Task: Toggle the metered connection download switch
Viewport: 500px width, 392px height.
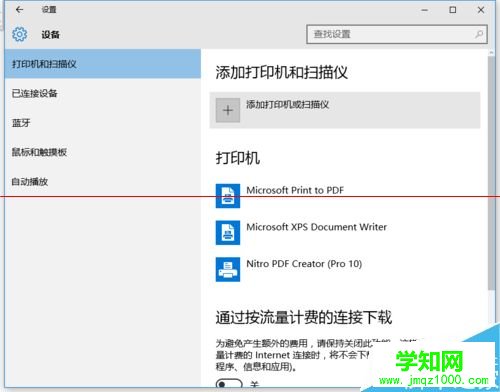Action: tap(229, 384)
